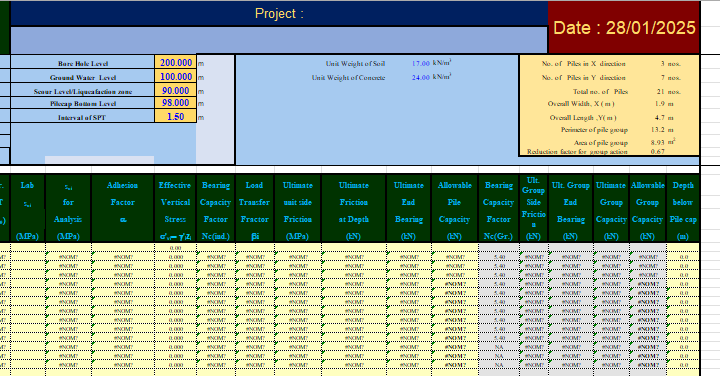
Task: Select the "Area of pile group" label
Action: (x=601, y=143)
